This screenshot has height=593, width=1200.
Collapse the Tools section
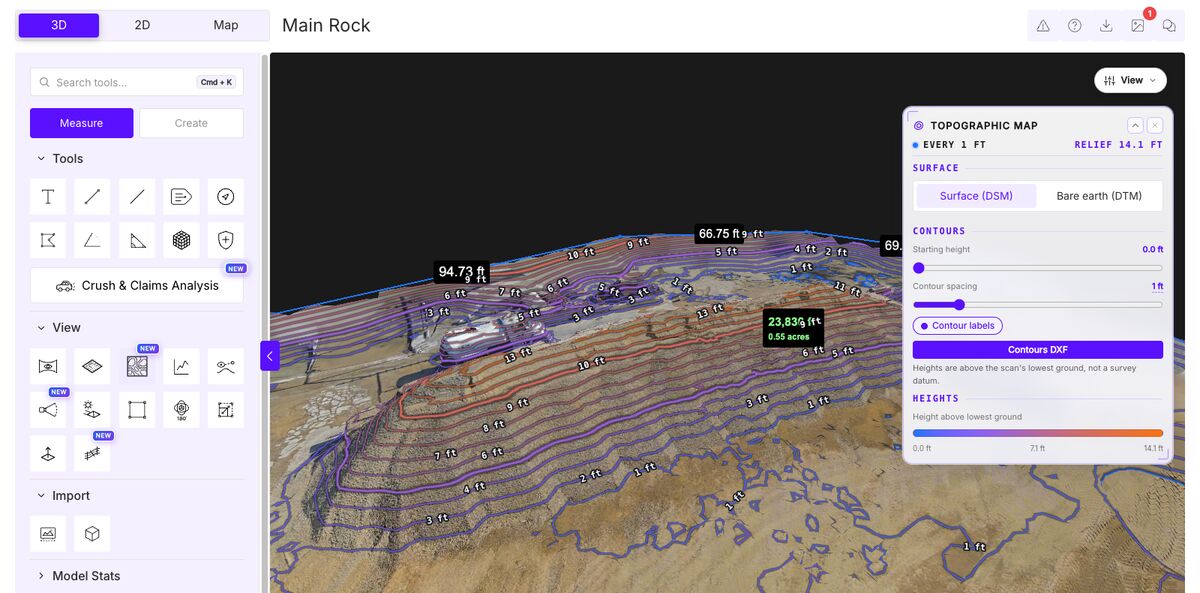60,159
